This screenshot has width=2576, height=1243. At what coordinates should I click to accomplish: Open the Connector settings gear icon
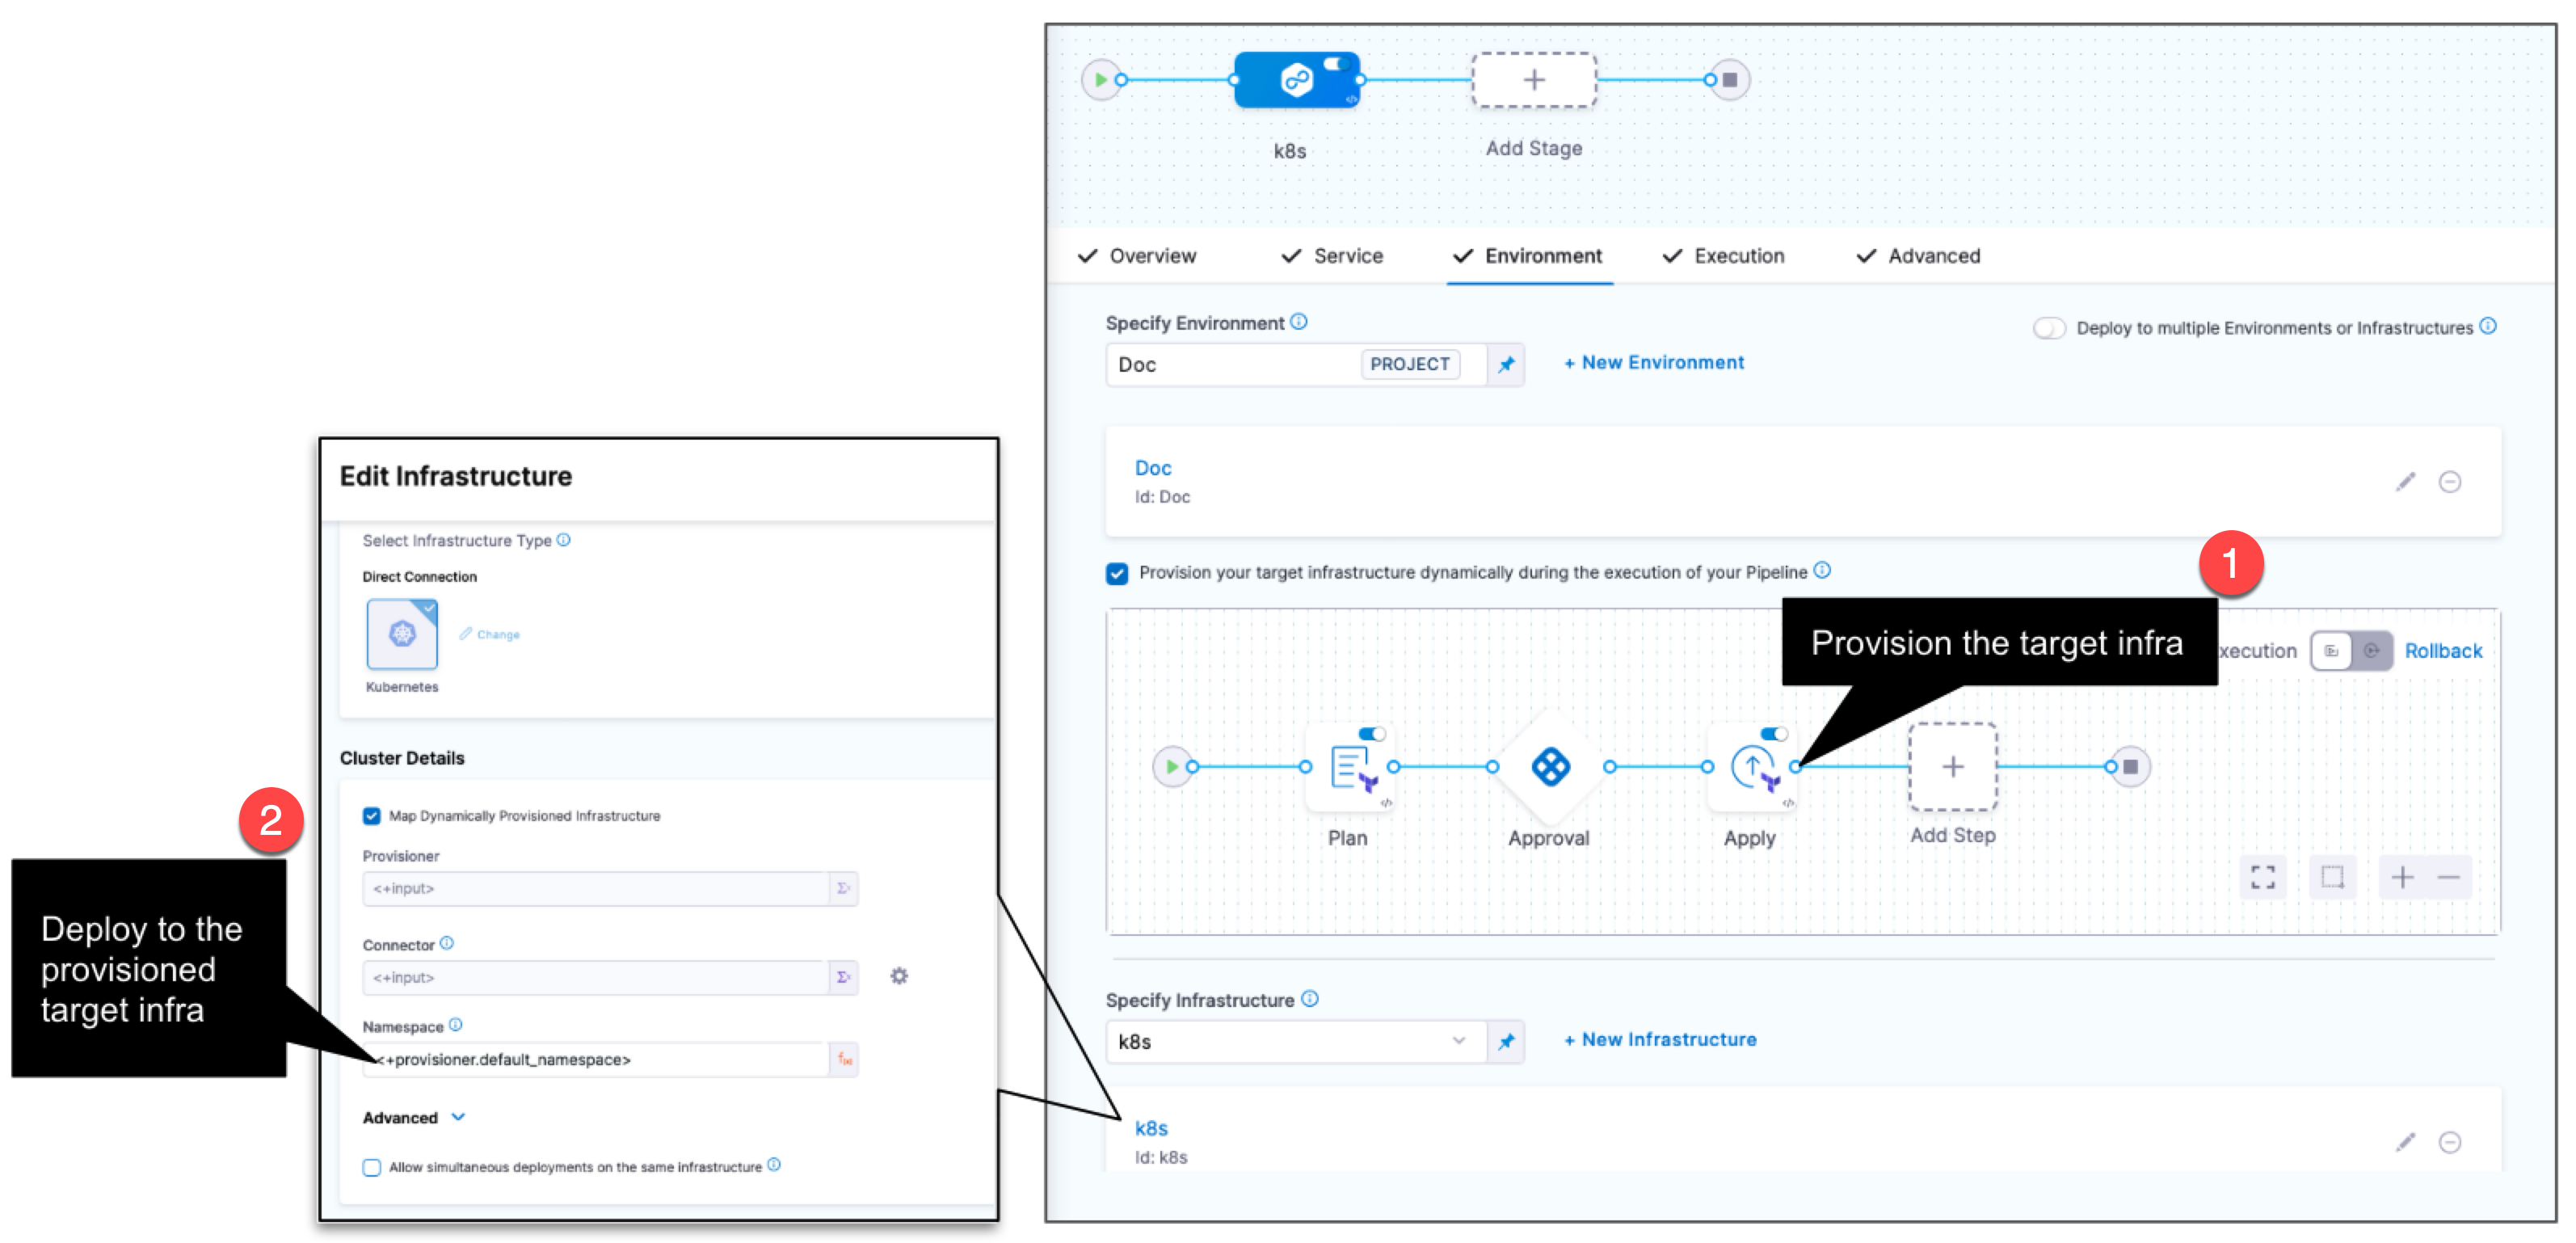tap(898, 976)
